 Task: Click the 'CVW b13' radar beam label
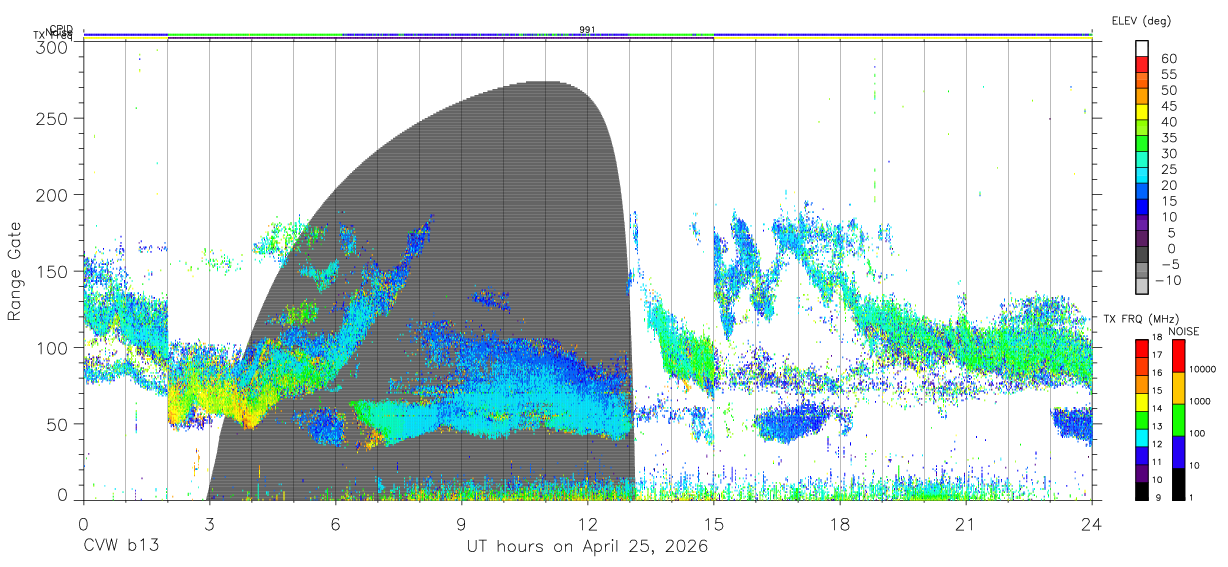point(120,547)
